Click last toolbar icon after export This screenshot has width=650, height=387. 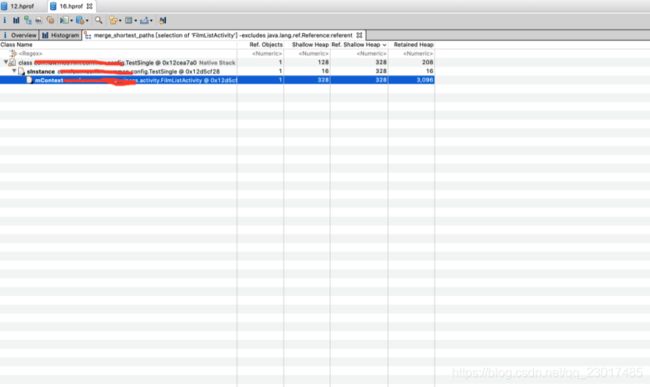pyautogui.click(x=163, y=20)
